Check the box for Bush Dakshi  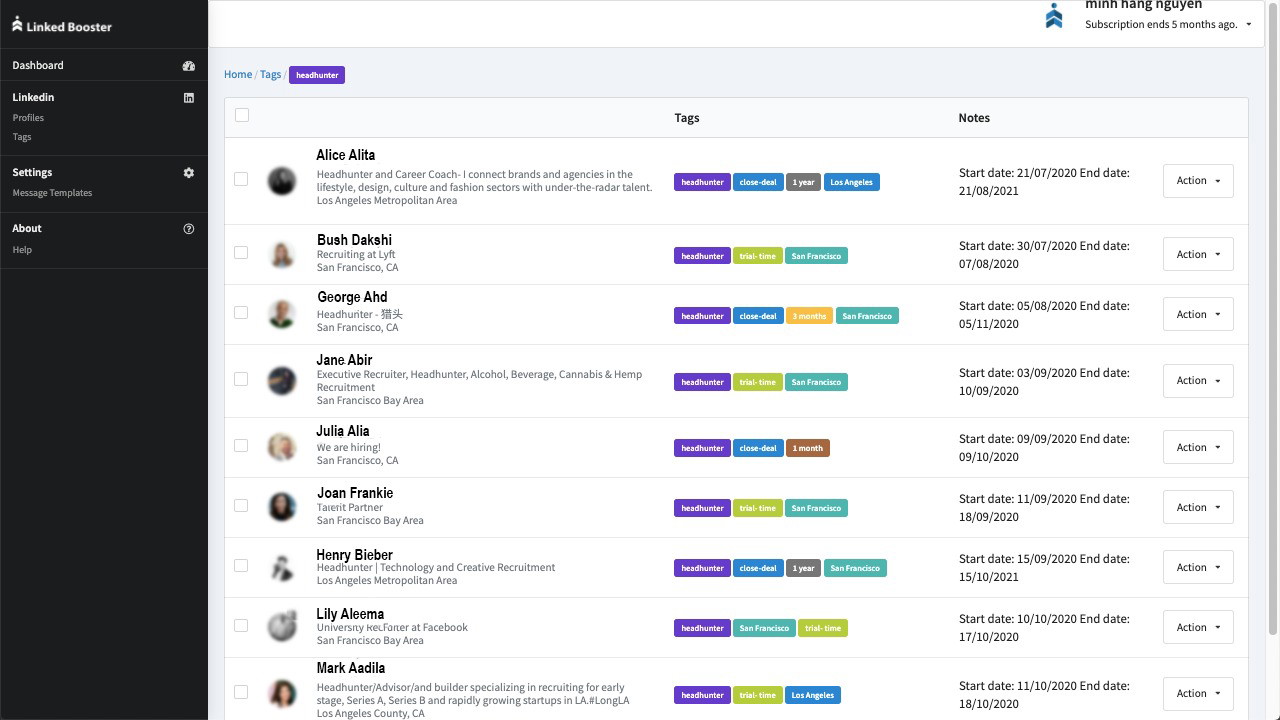(x=241, y=253)
